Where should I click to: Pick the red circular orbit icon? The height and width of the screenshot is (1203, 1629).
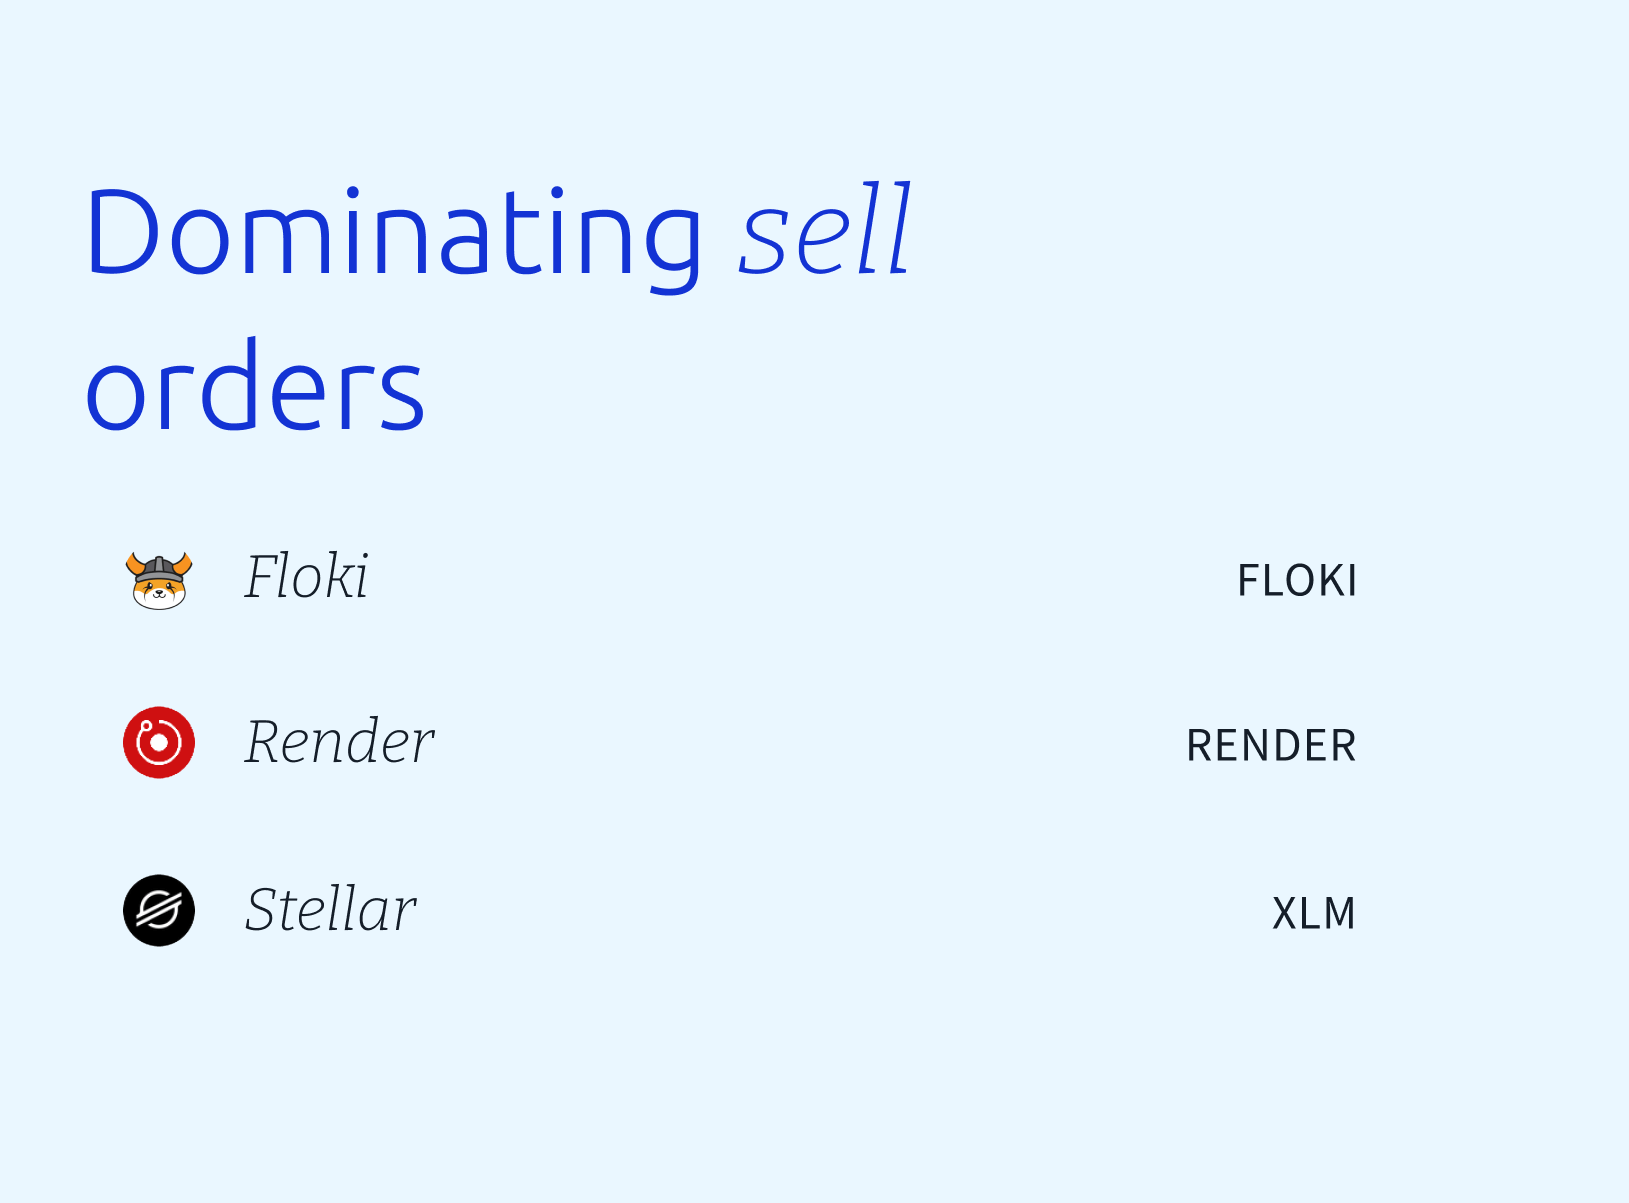click(x=159, y=743)
